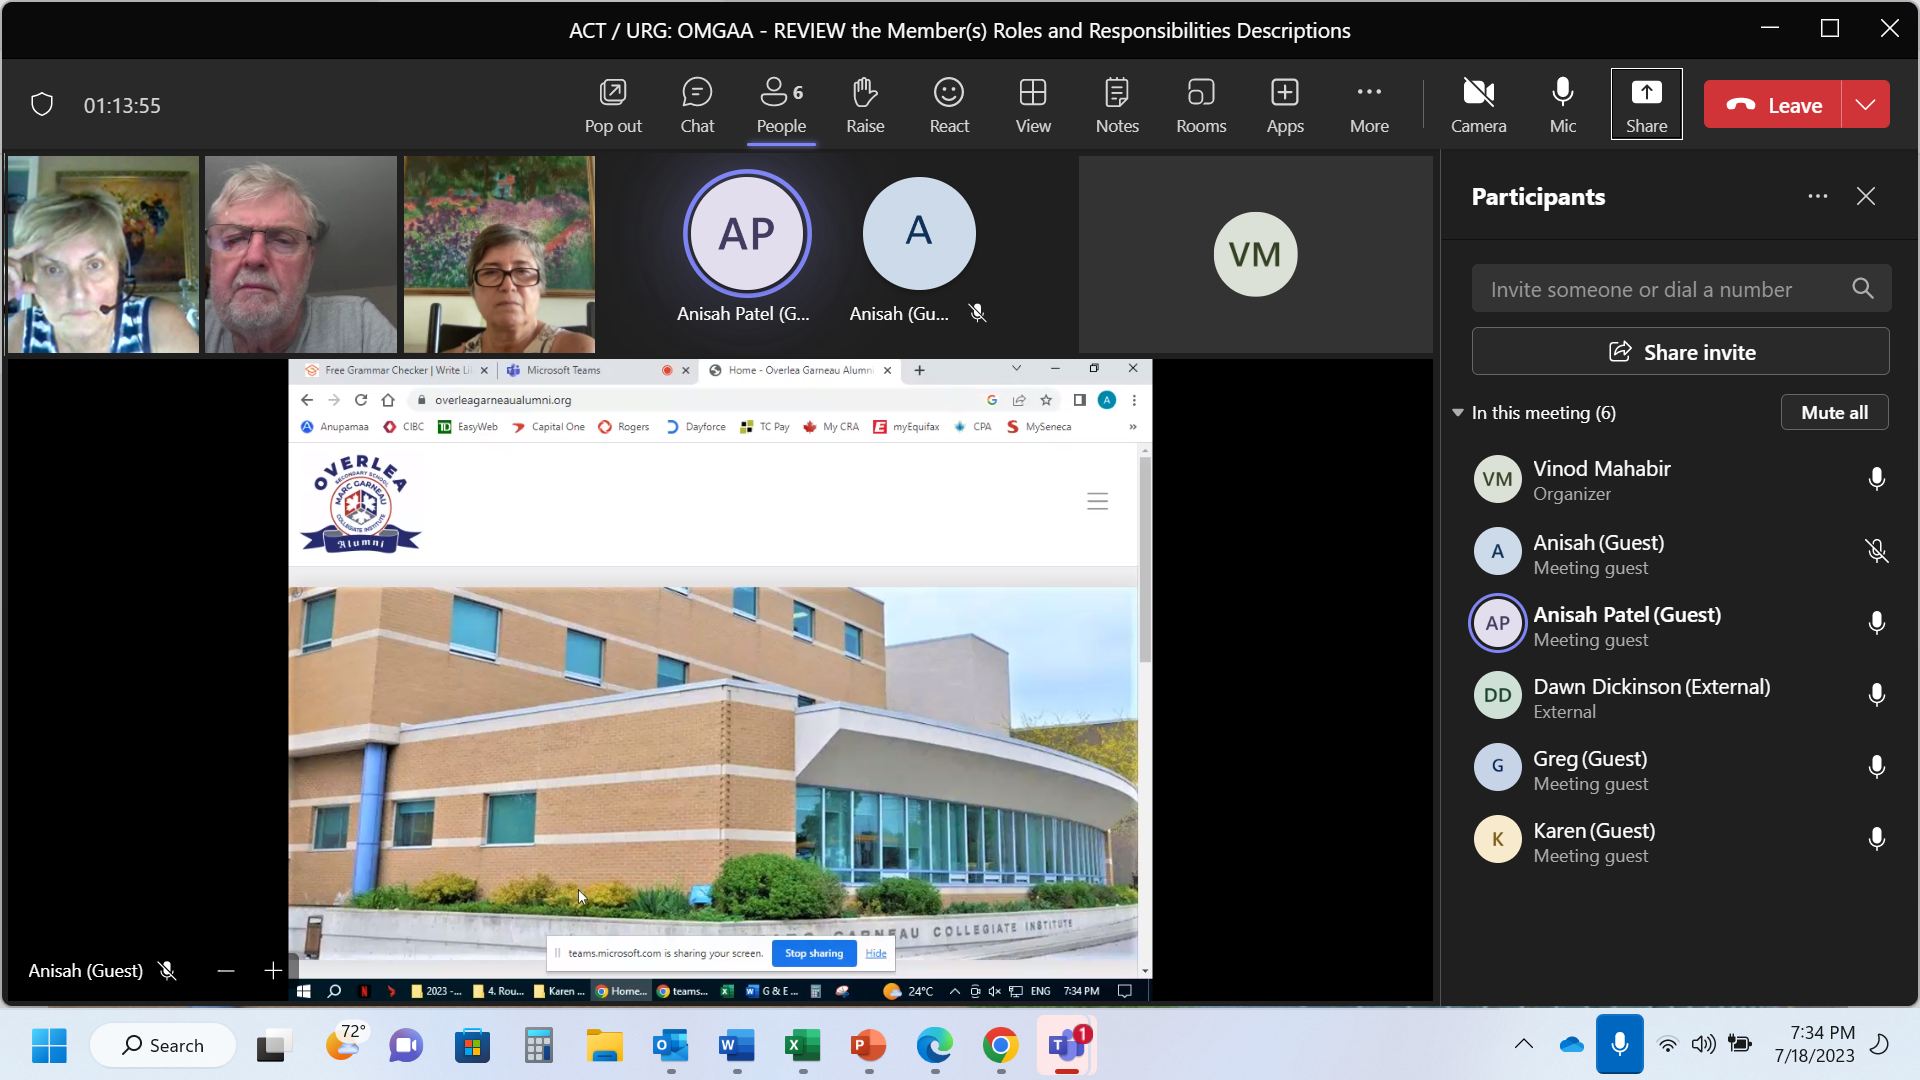Toggle Anisah Patel (Guest)'s microphone
Image resolution: width=1920 pixels, height=1080 pixels.
pyautogui.click(x=1877, y=623)
